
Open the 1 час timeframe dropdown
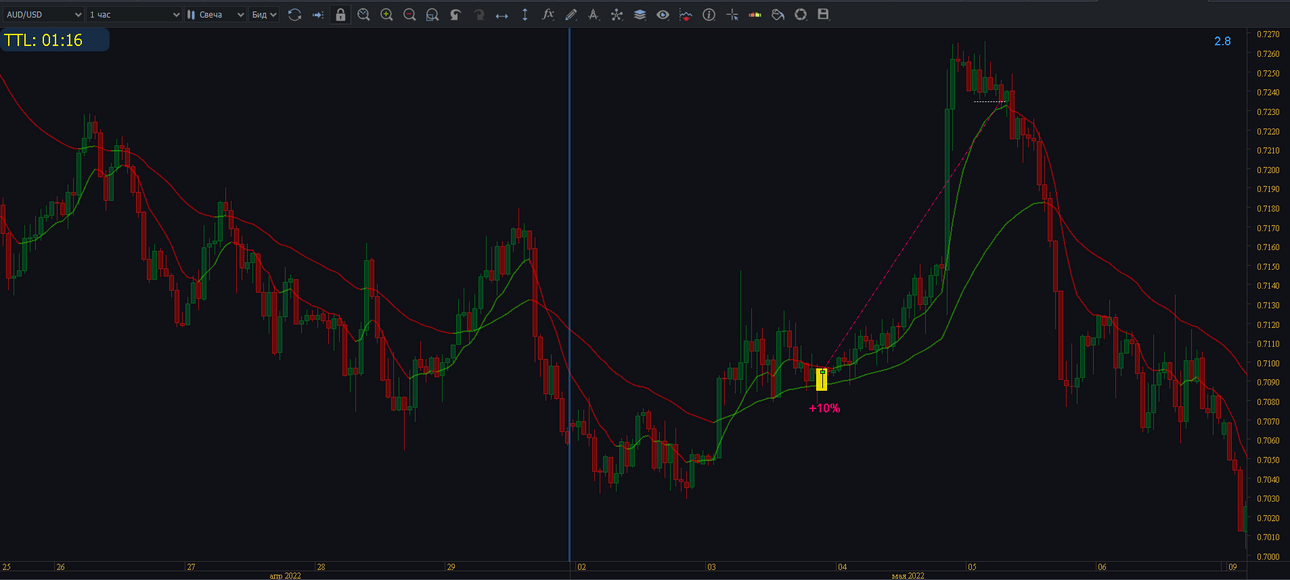point(135,15)
